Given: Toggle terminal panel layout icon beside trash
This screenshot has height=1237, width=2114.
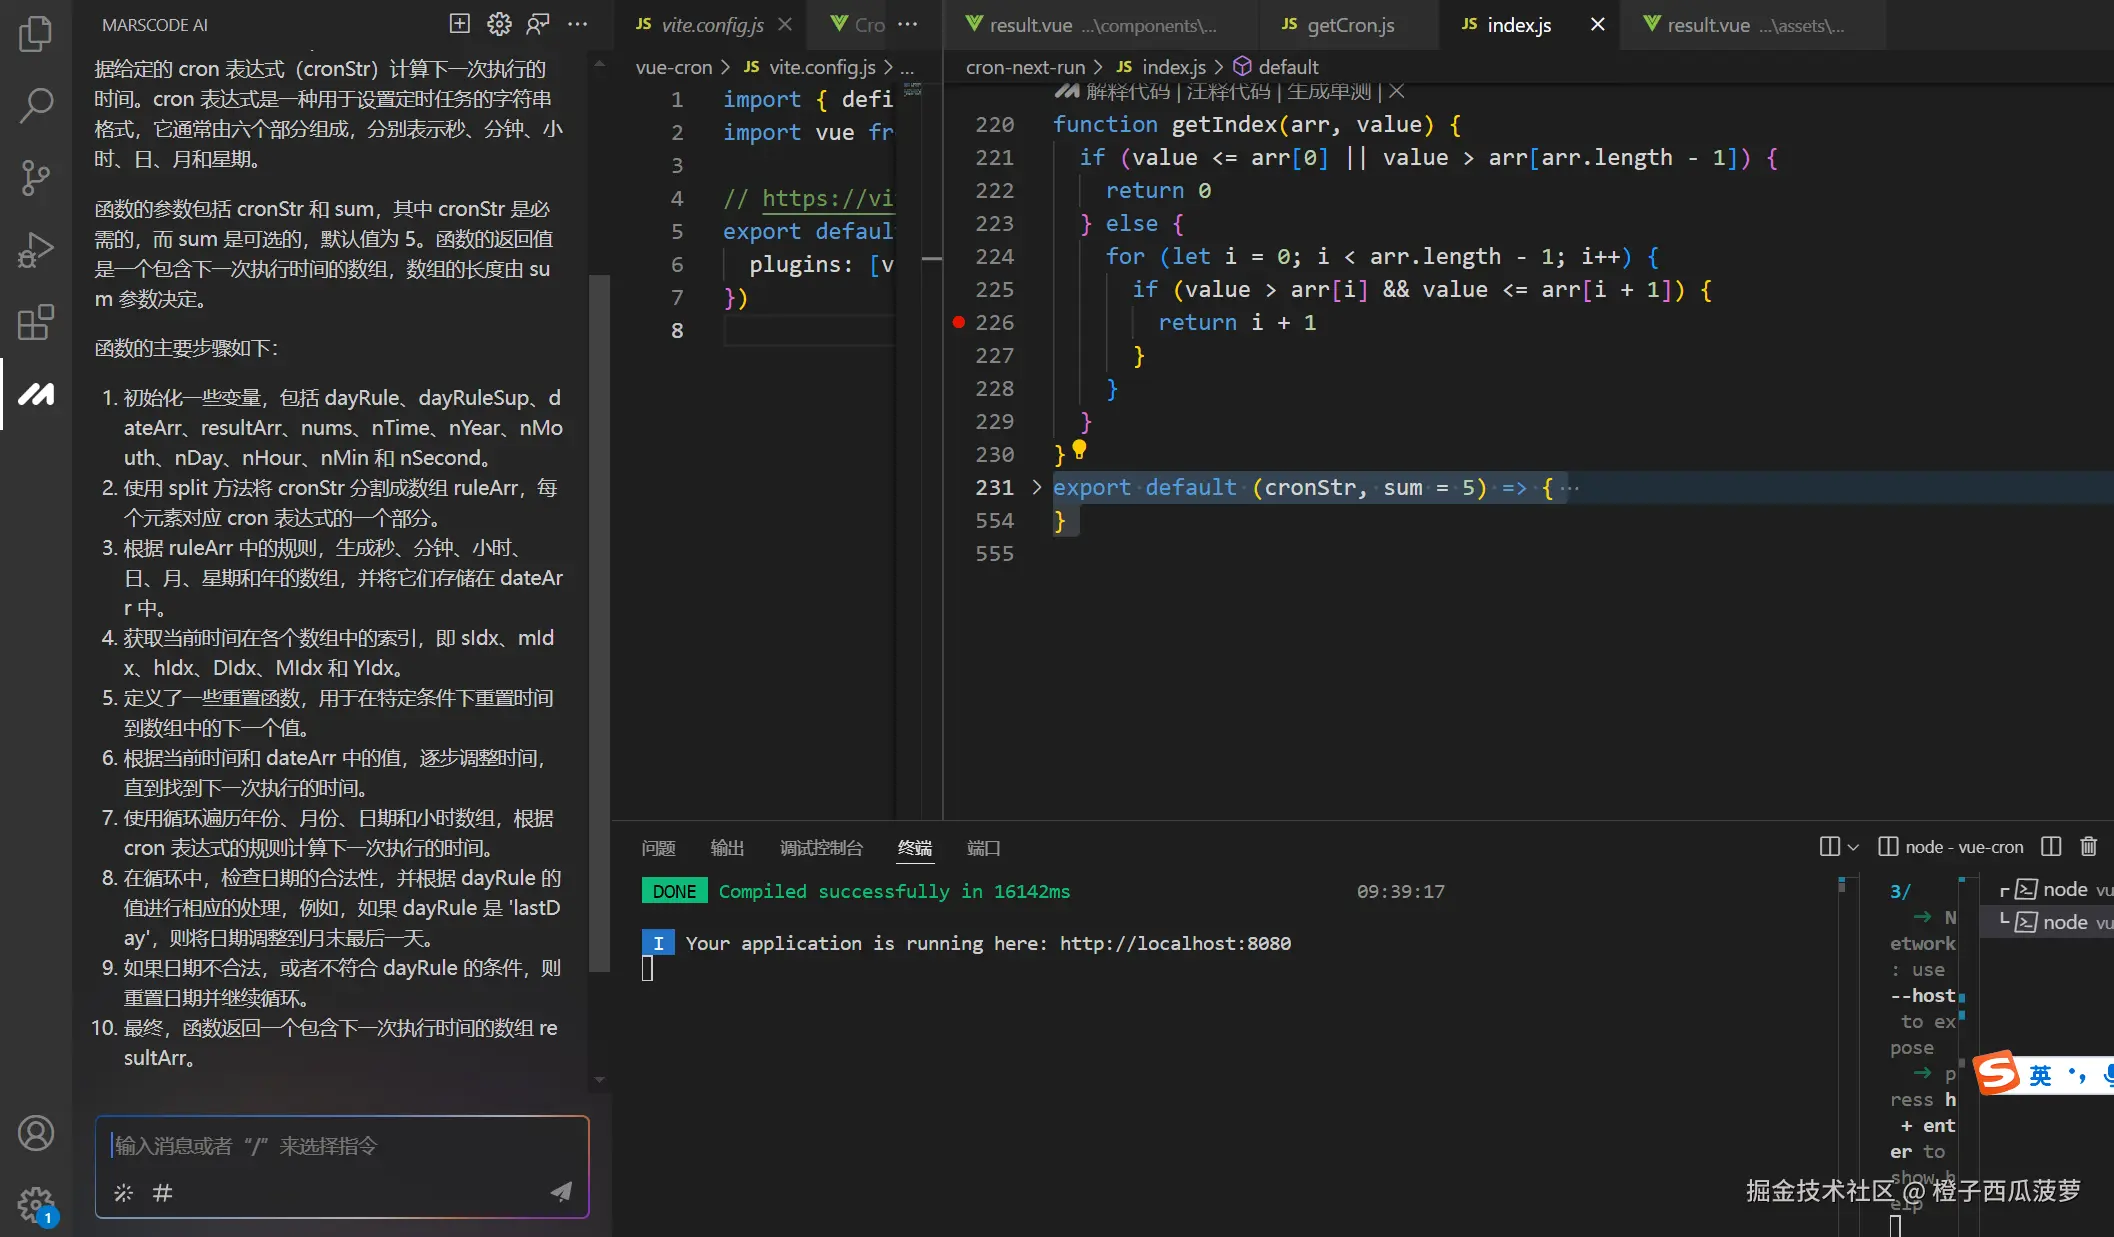Looking at the screenshot, I should (2051, 847).
